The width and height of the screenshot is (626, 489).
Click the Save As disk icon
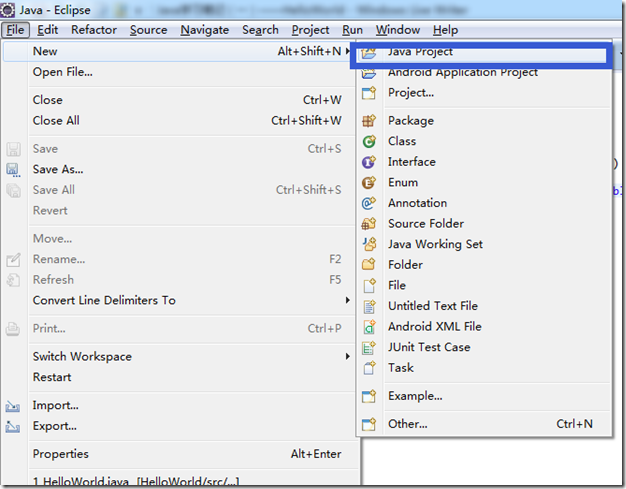coord(13,170)
